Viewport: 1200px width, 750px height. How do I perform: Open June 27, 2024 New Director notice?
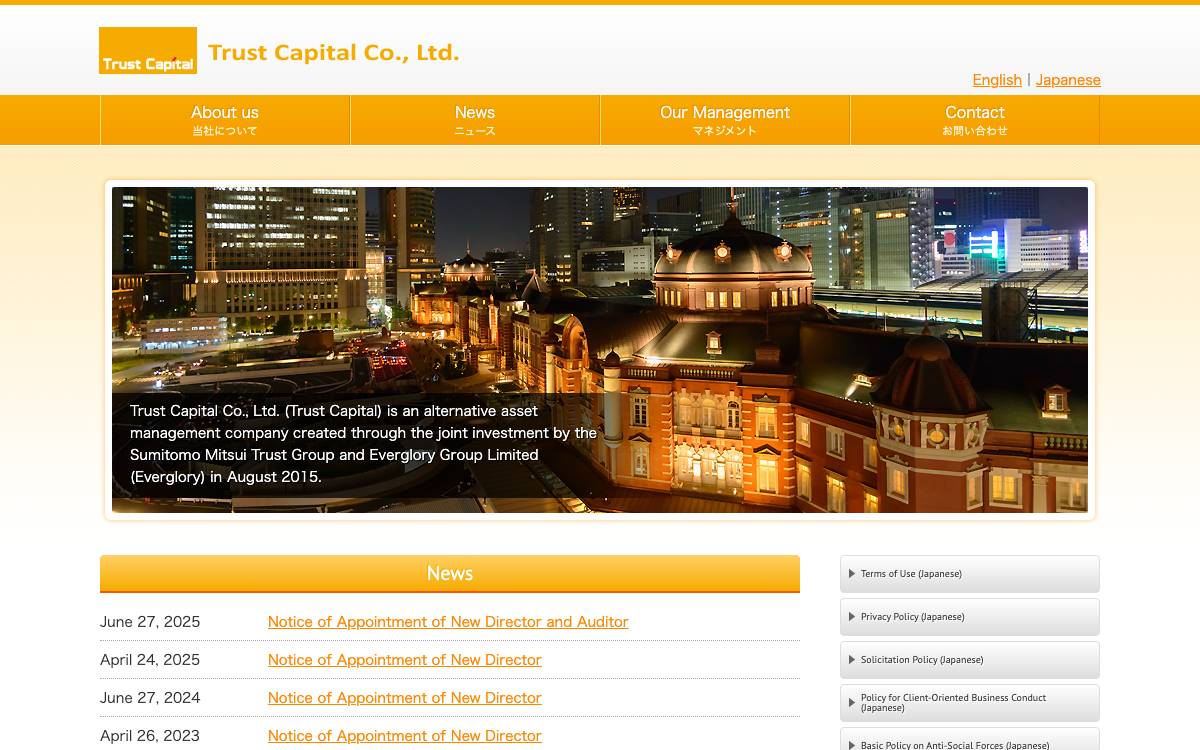pos(405,698)
